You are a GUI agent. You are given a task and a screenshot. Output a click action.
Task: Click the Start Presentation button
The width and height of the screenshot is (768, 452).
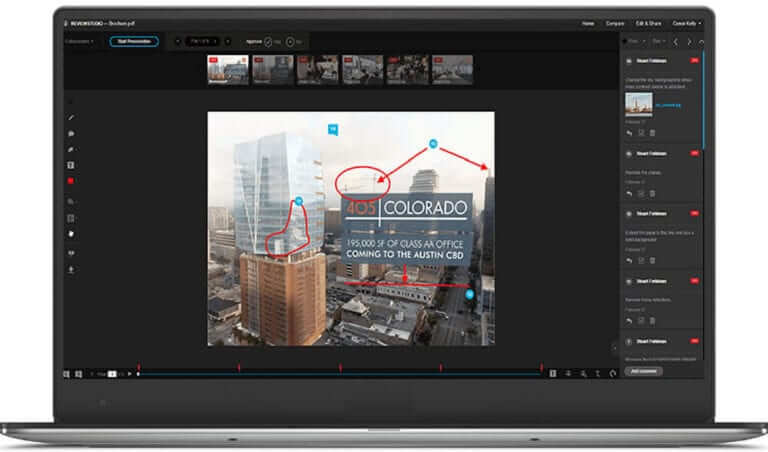(133, 41)
